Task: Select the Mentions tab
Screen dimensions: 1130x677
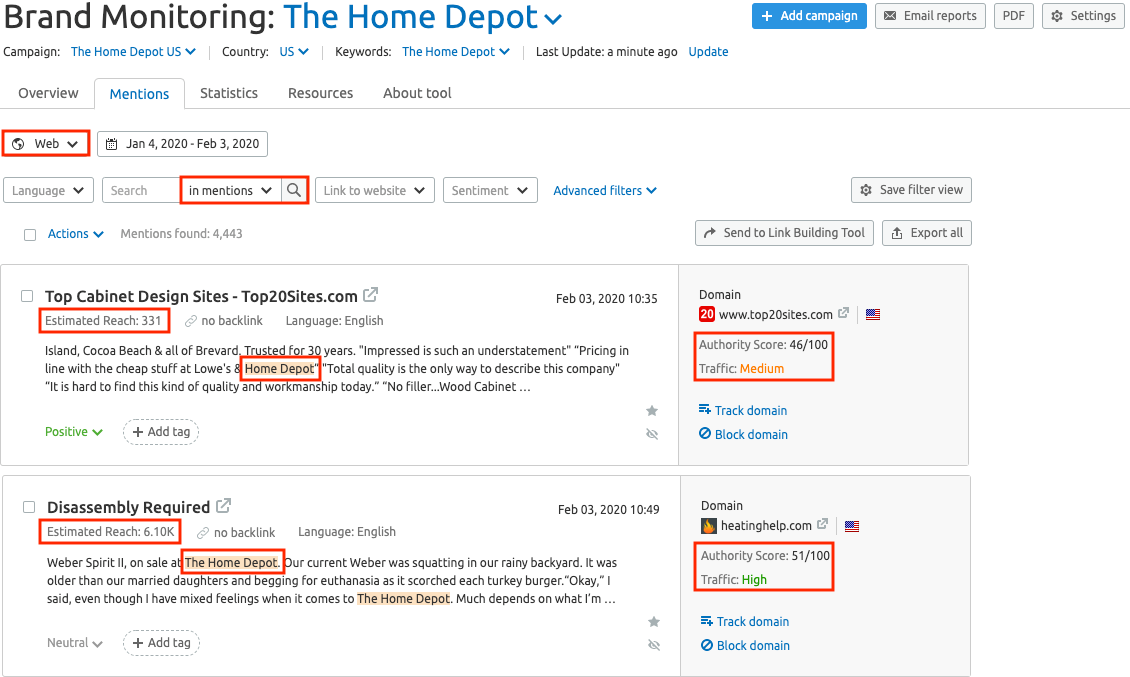Action: pos(139,94)
